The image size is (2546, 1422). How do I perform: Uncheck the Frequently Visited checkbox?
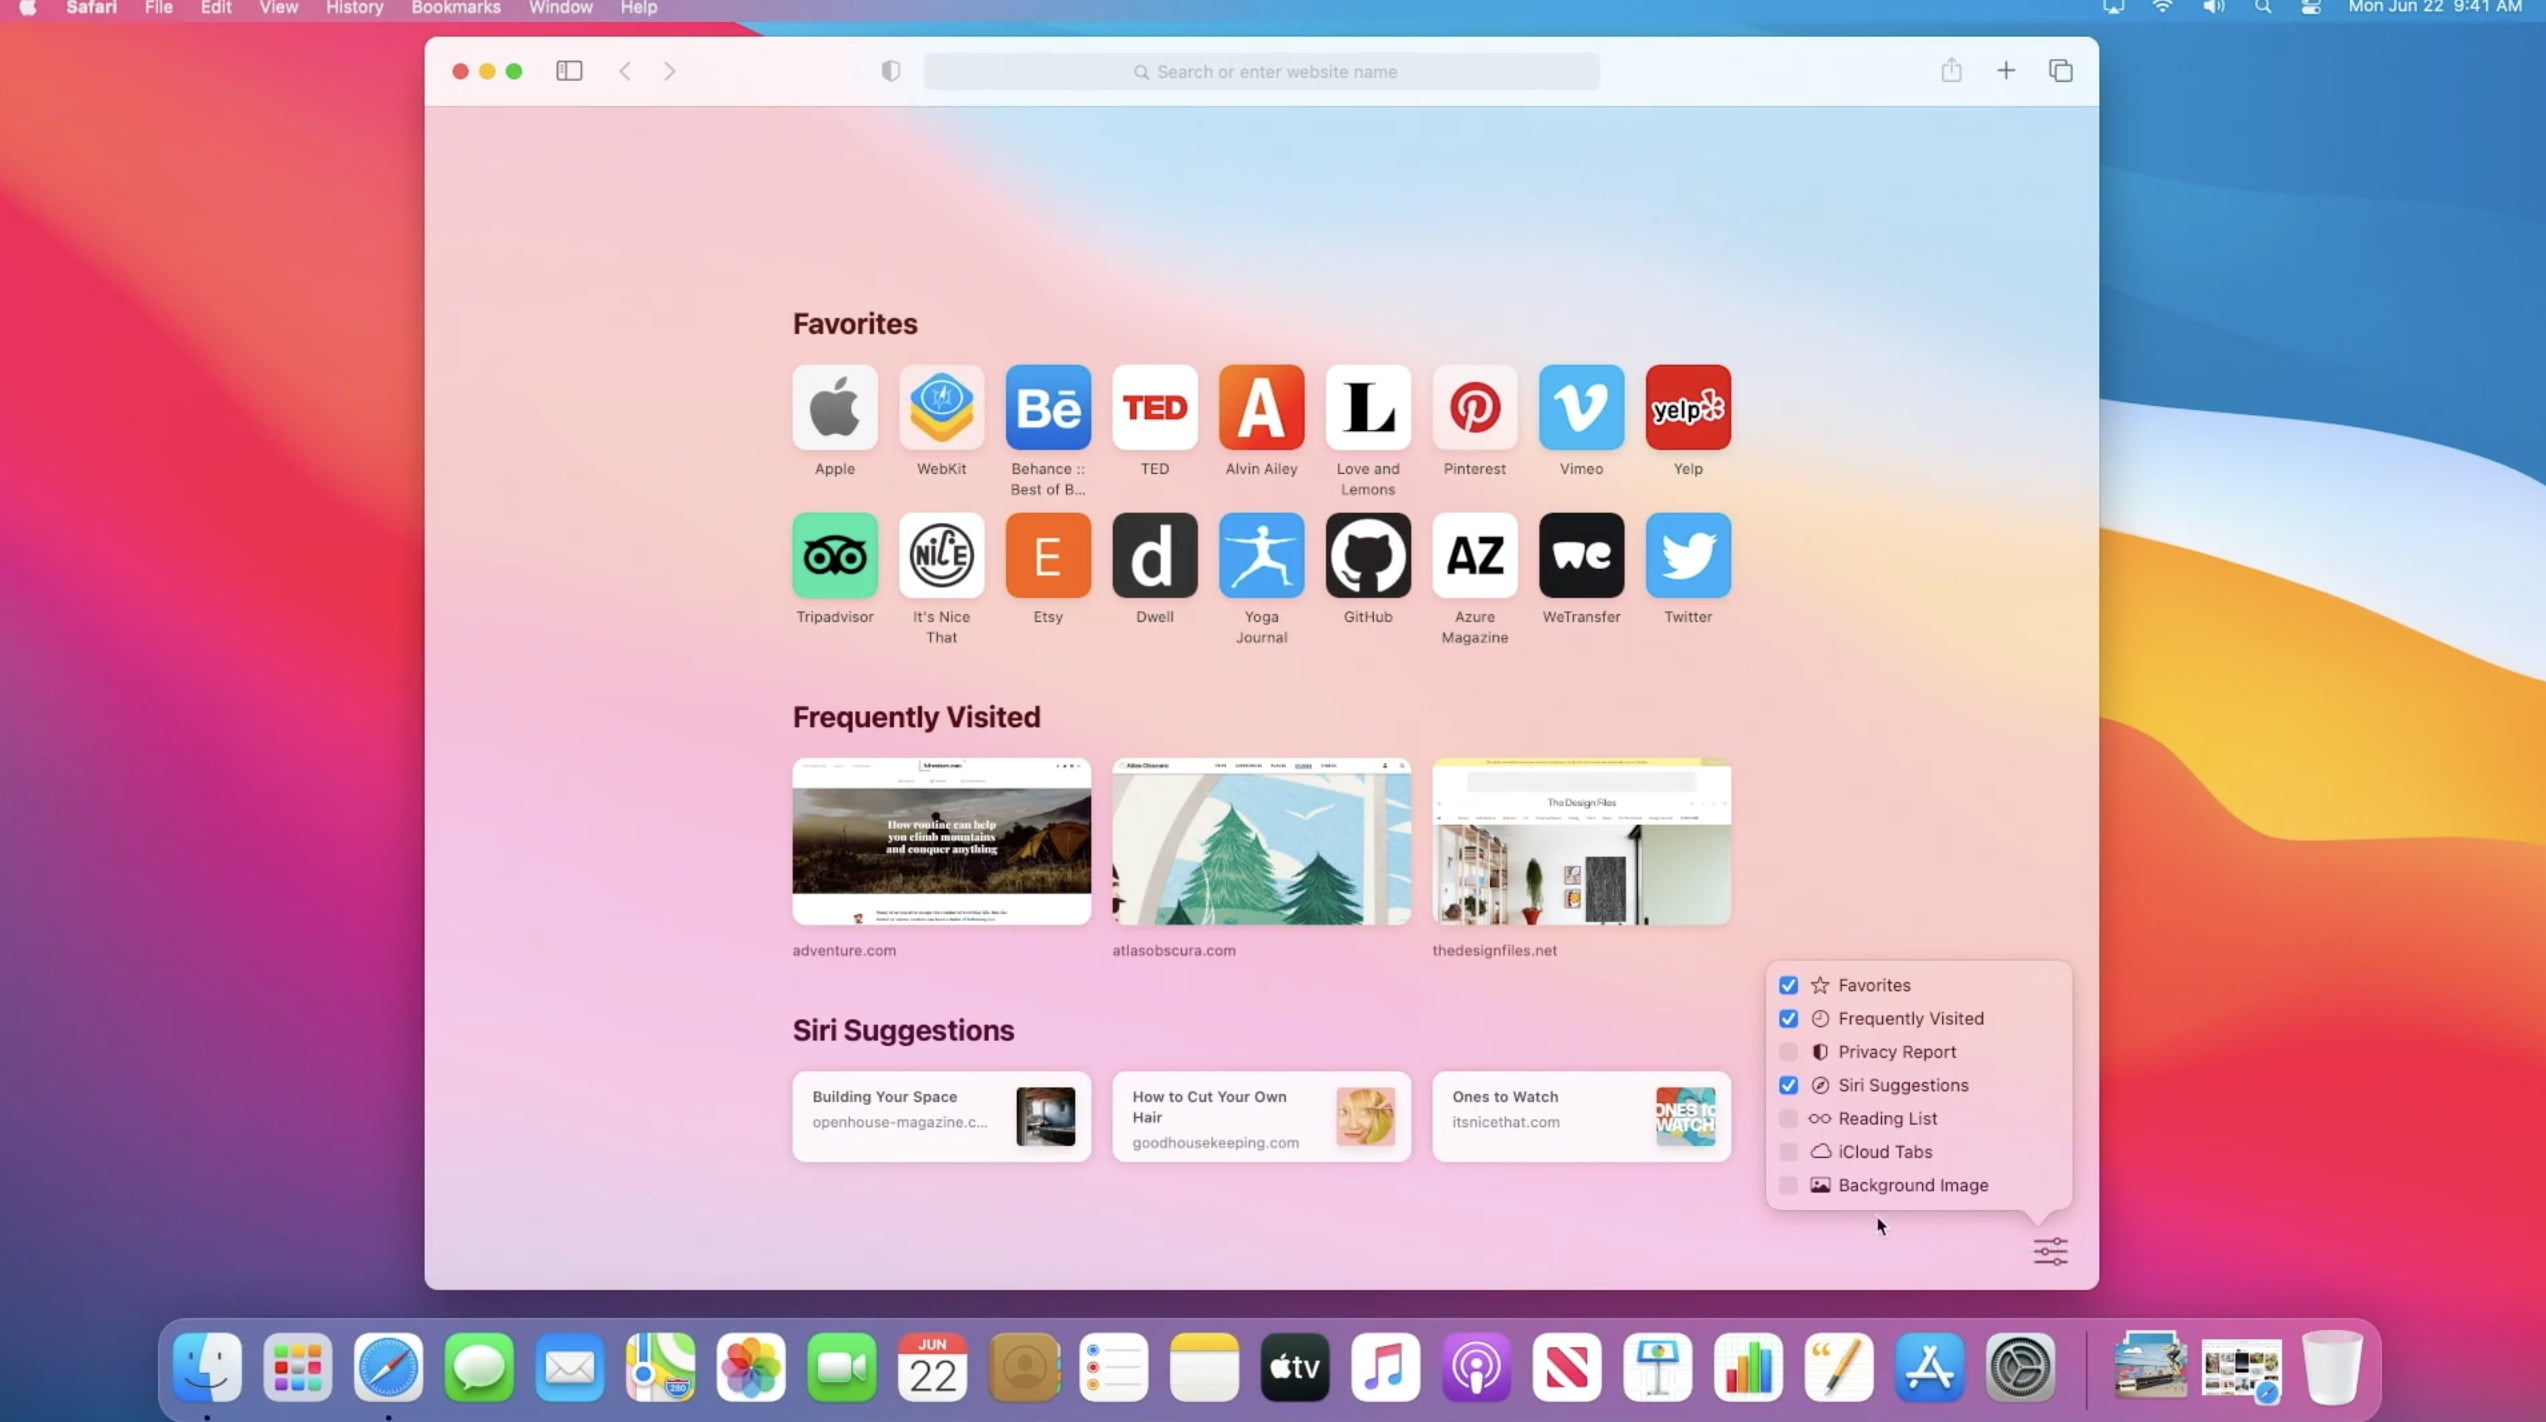click(x=1788, y=1018)
